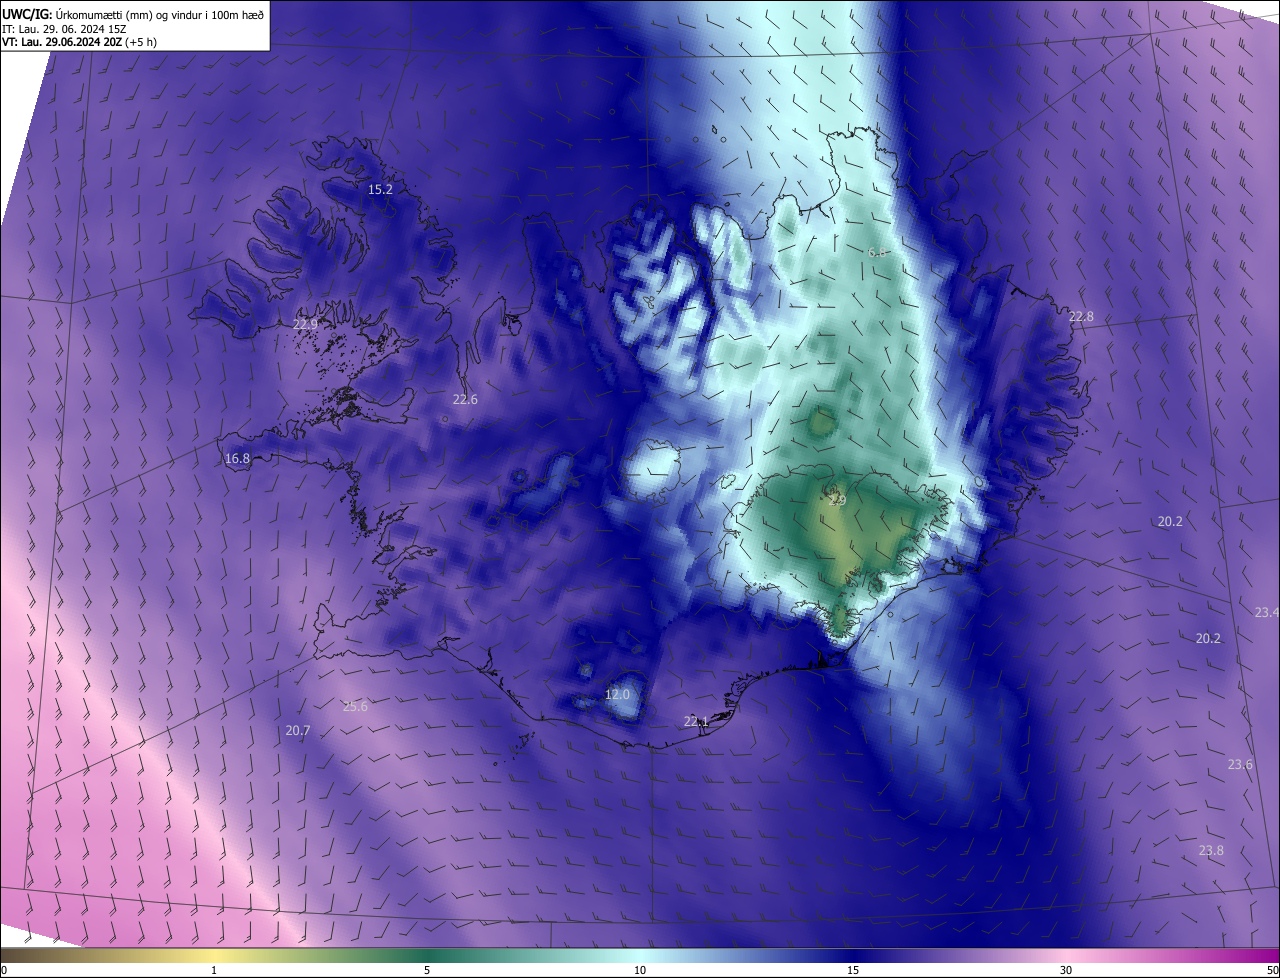Click the UWC/IG Úrkomumætti title line
This screenshot has height=978, width=1280.
pos(133,13)
